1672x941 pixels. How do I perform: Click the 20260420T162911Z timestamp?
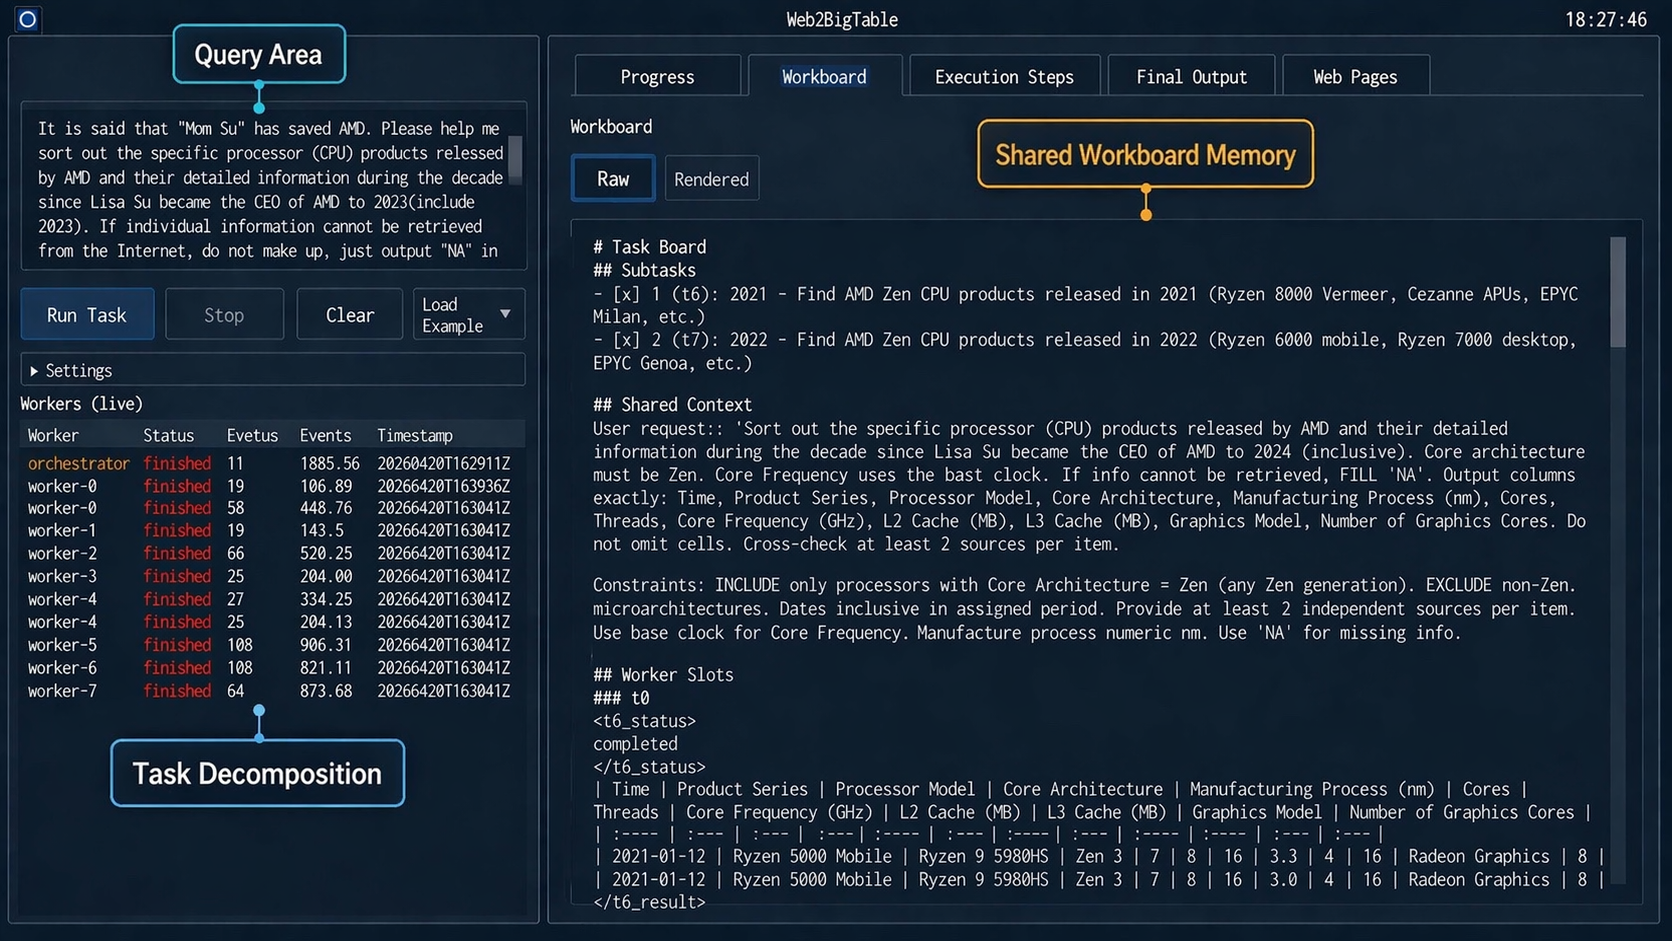(x=443, y=463)
